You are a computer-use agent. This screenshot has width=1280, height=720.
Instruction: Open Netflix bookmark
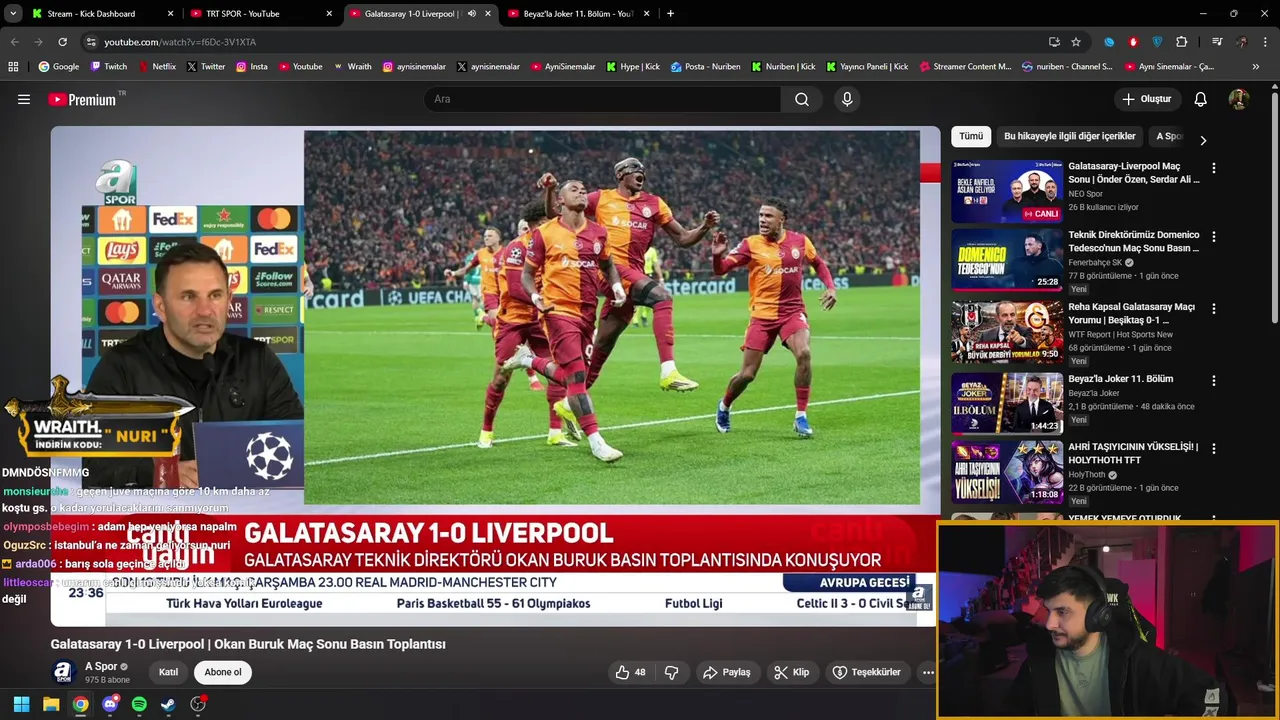click(x=156, y=67)
